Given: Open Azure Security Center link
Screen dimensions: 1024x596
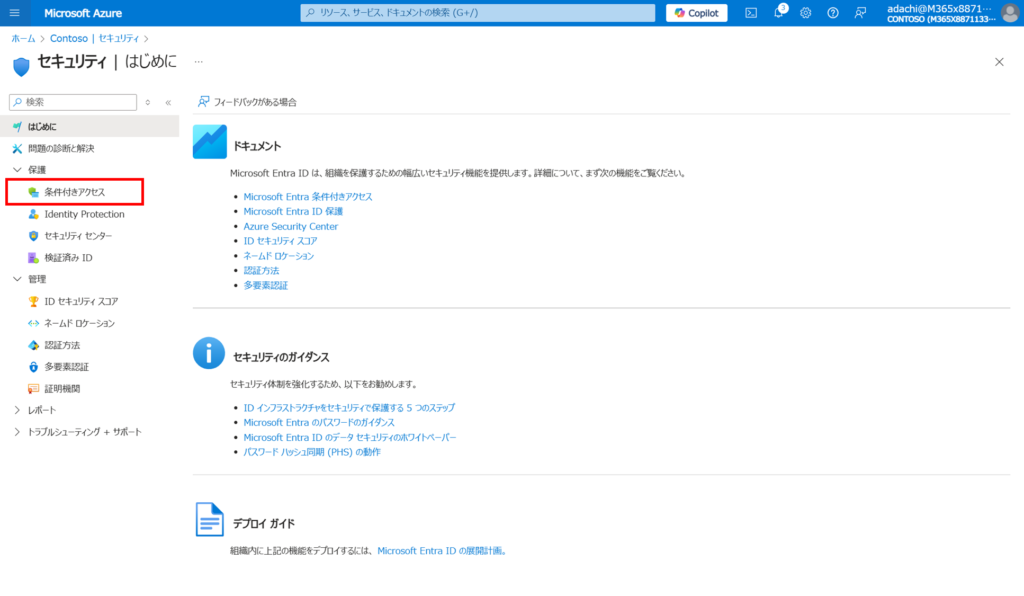Looking at the screenshot, I should coord(291,227).
